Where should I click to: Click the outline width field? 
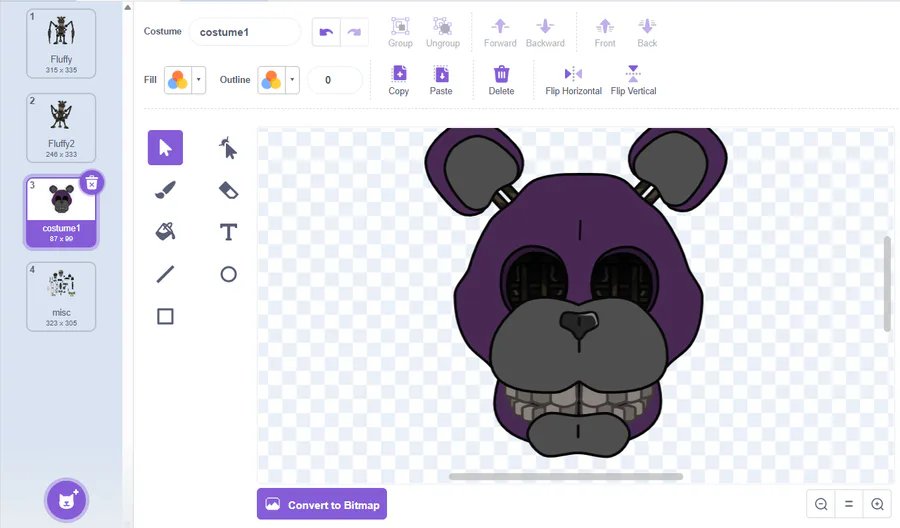click(x=335, y=80)
